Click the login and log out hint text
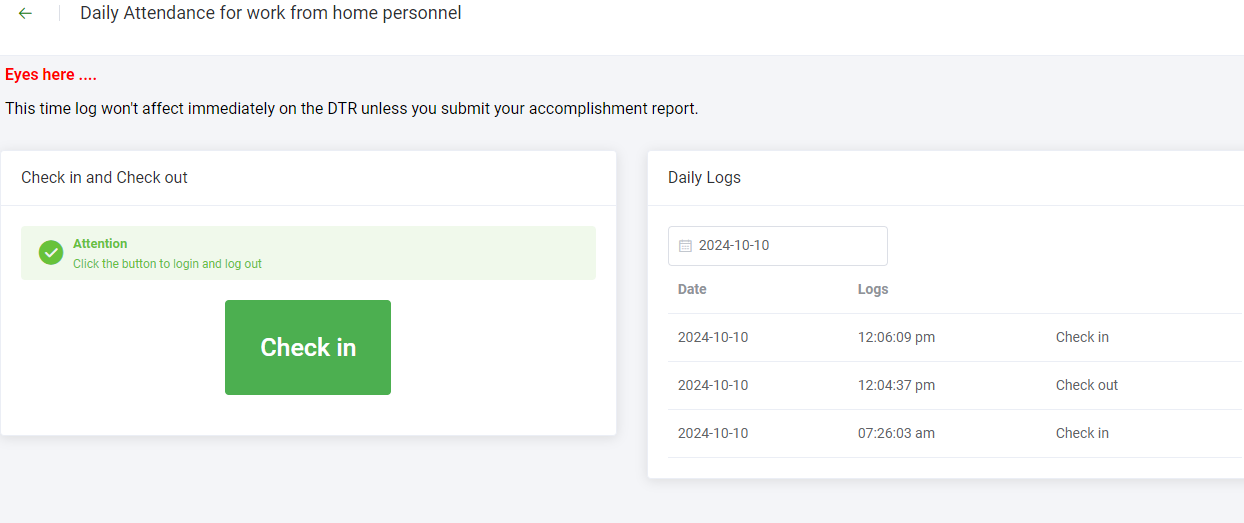1244x523 pixels. 167,264
